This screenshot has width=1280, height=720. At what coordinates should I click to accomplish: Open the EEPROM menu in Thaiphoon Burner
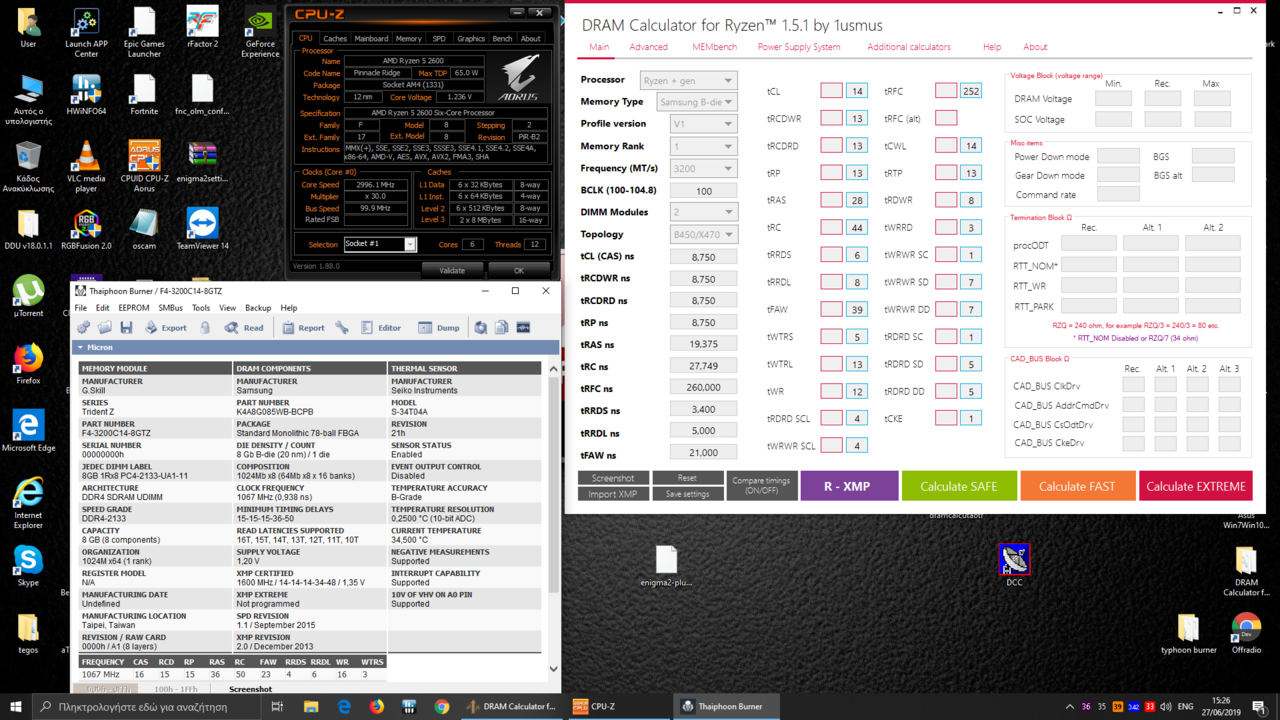(x=134, y=308)
